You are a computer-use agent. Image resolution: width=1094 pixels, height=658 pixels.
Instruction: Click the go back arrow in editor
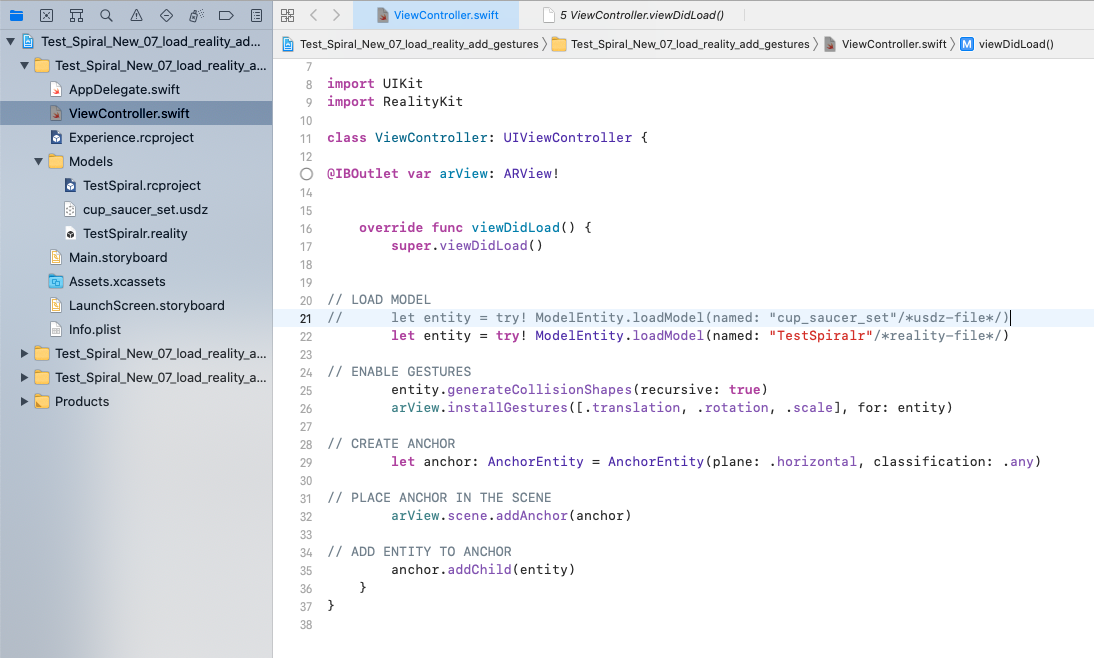[313, 15]
